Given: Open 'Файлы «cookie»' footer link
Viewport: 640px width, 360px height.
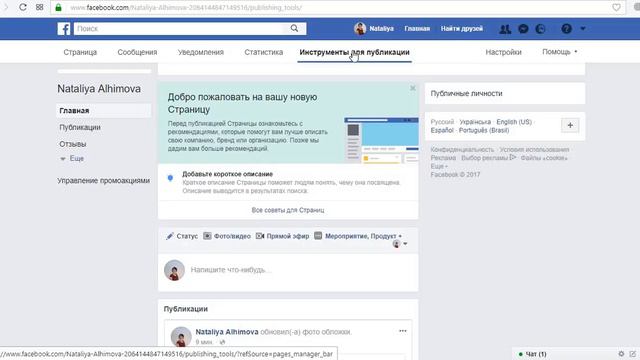Looking at the screenshot, I should (544, 158).
